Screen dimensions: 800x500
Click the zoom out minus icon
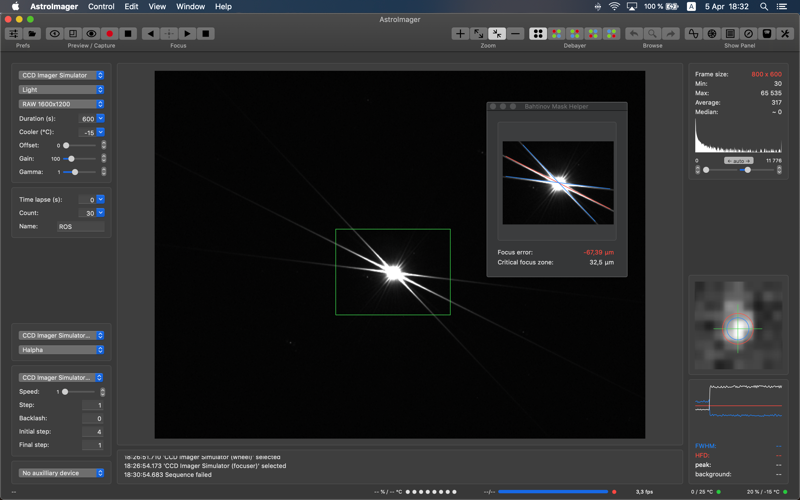pos(515,34)
